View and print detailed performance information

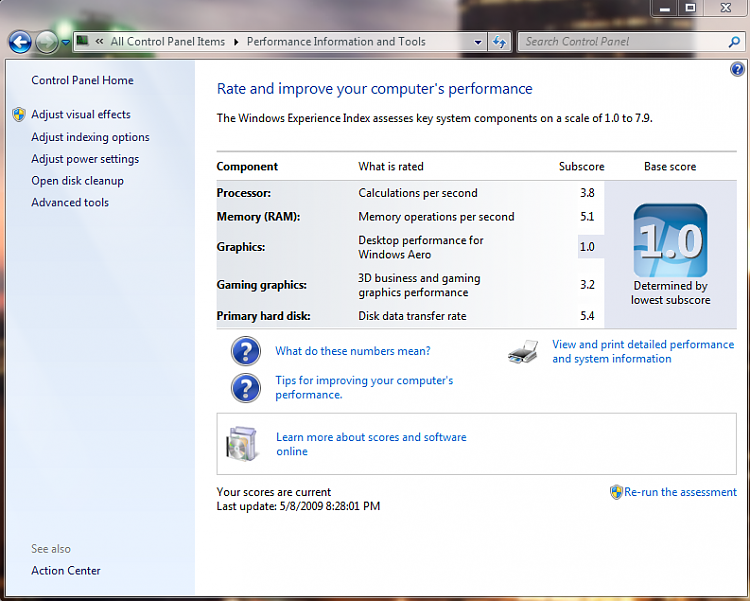(x=643, y=352)
